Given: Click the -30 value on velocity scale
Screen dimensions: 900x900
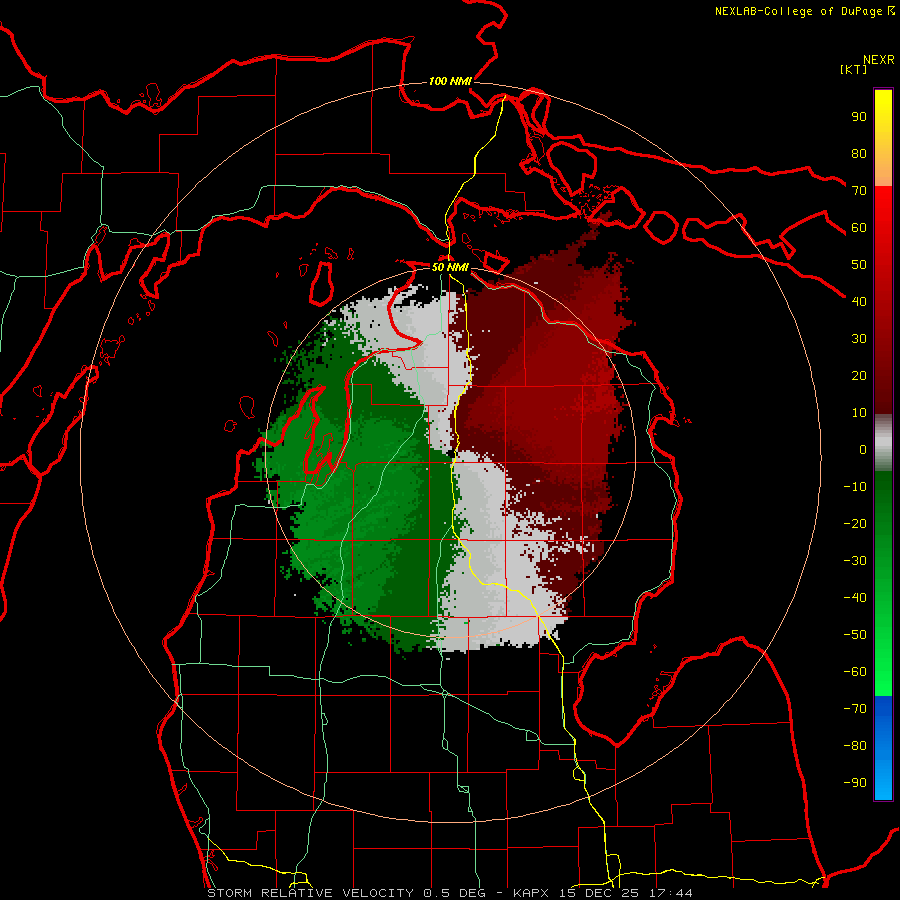Looking at the screenshot, I should pos(855,561).
